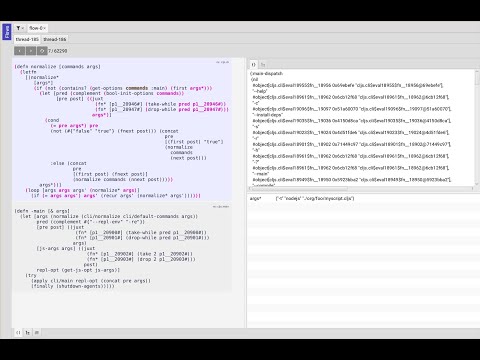480x360 pixels.
Task: Click the vertical scrollbar of the value pane
Action: pos(477,127)
